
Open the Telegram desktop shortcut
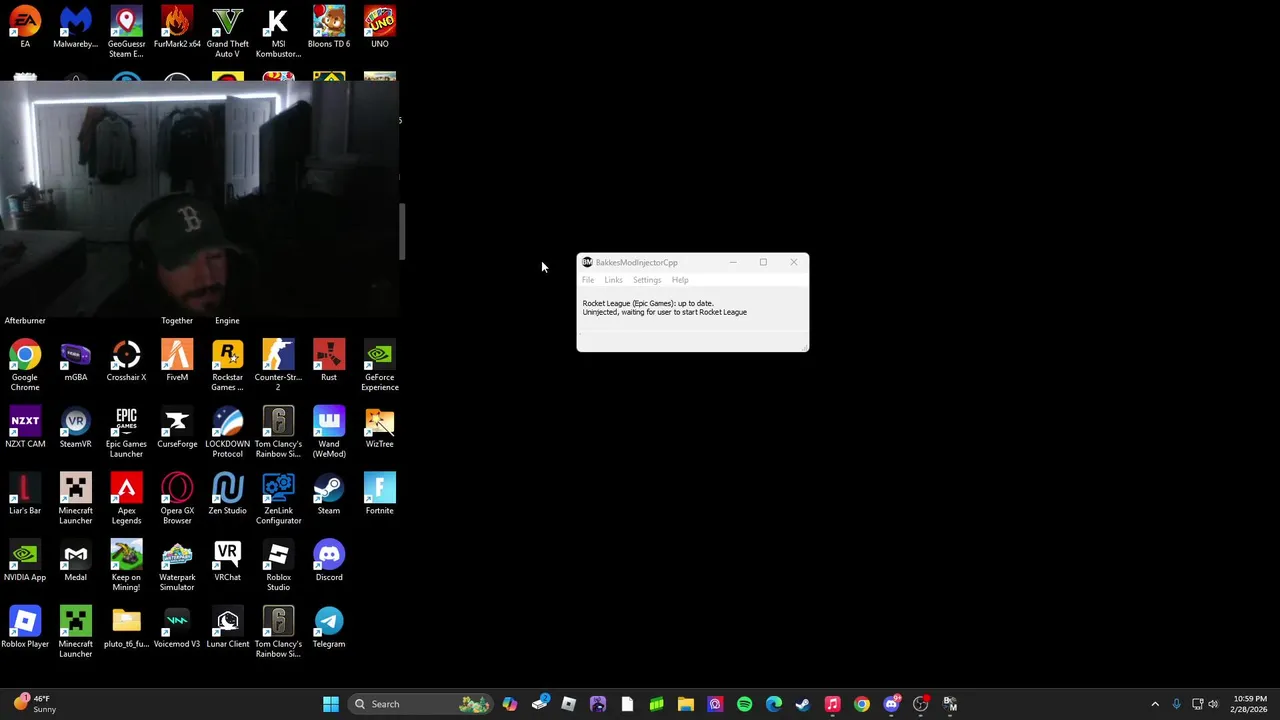tap(329, 628)
